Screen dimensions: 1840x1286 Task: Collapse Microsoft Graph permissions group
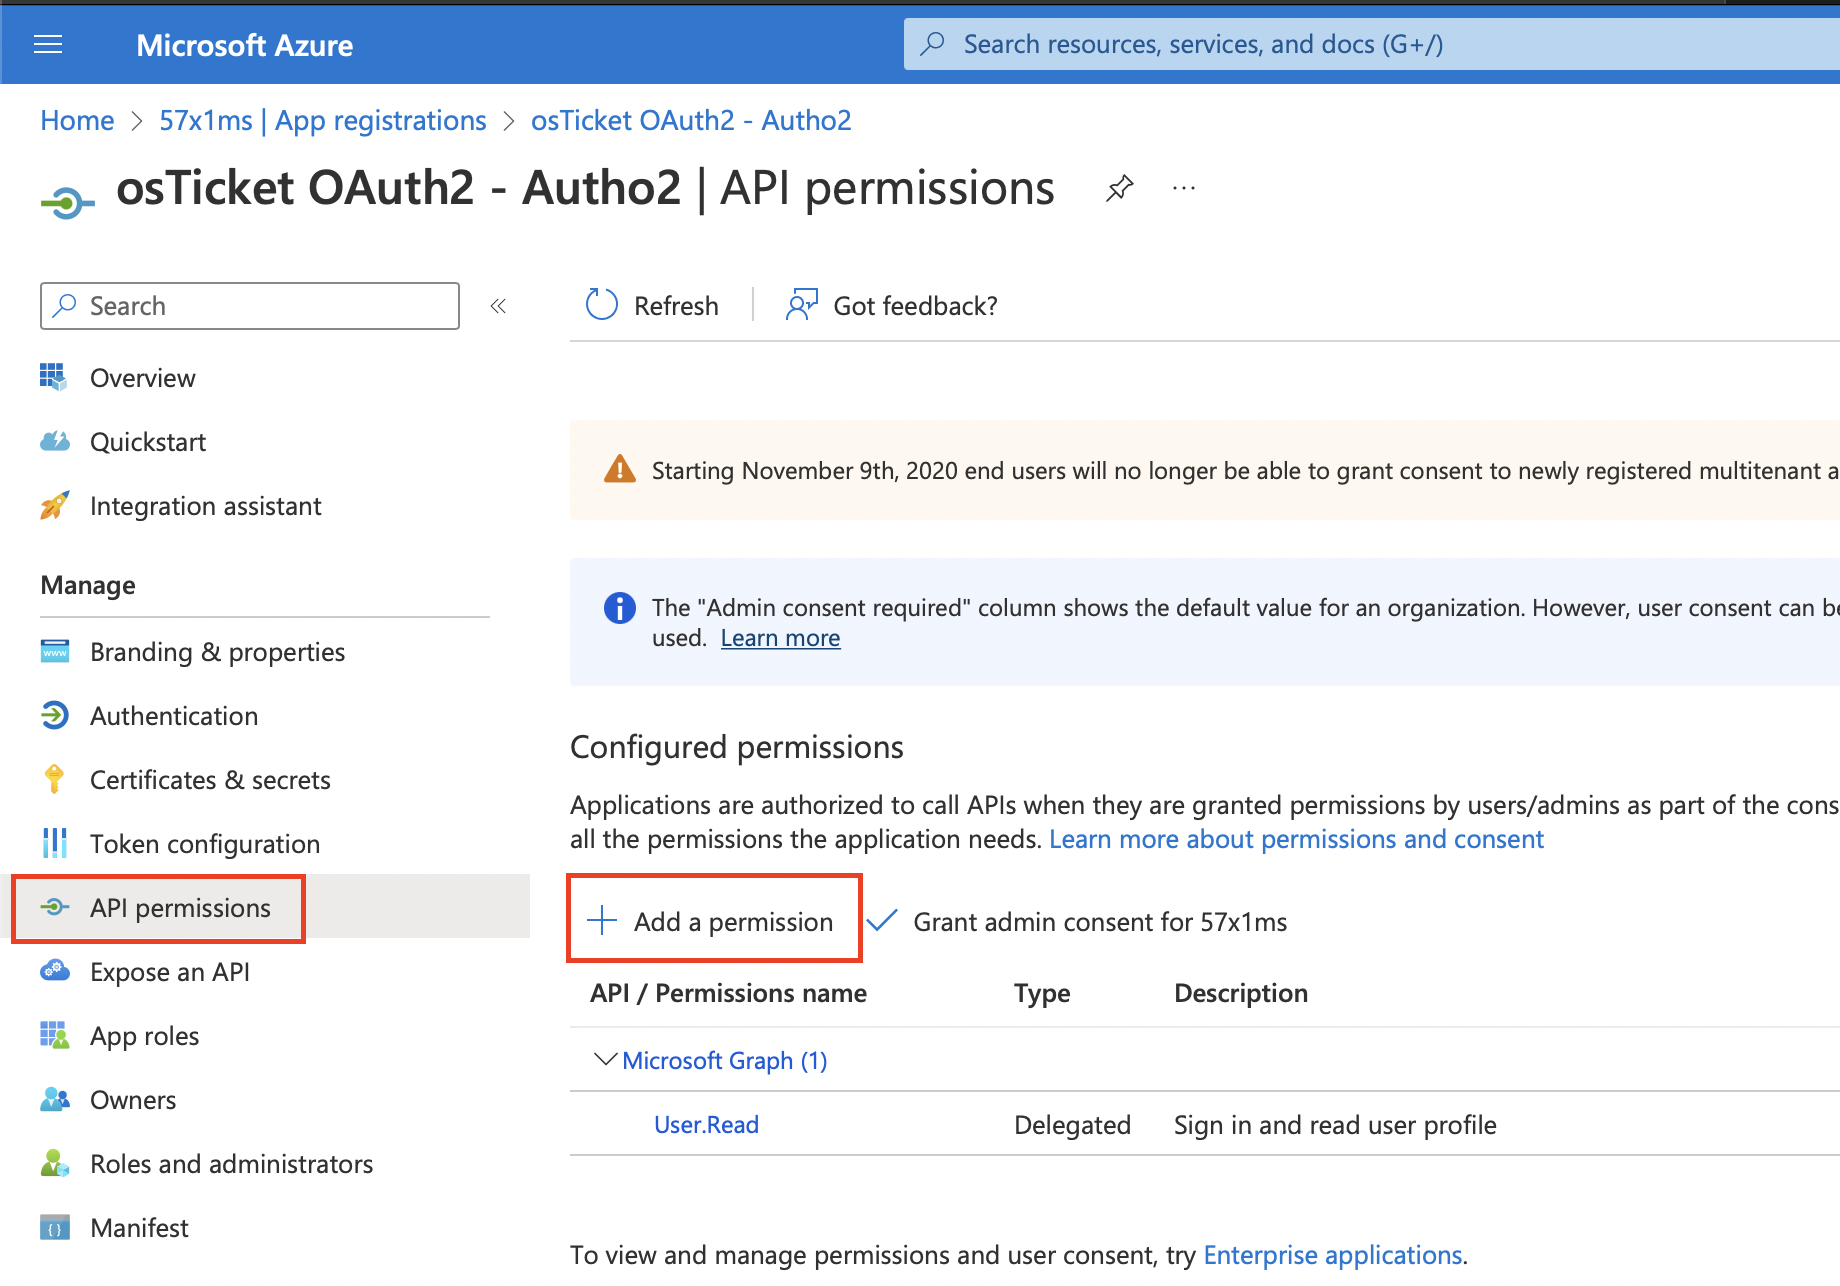click(x=604, y=1060)
